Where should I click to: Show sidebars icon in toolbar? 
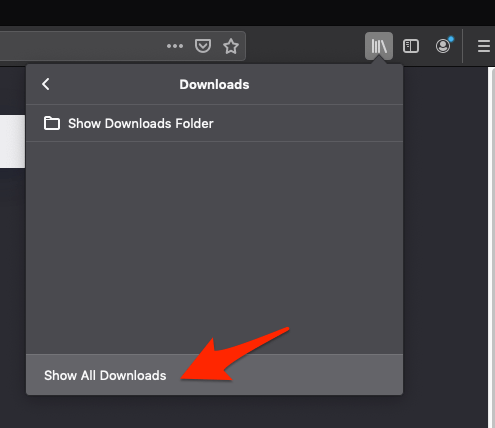tap(411, 46)
